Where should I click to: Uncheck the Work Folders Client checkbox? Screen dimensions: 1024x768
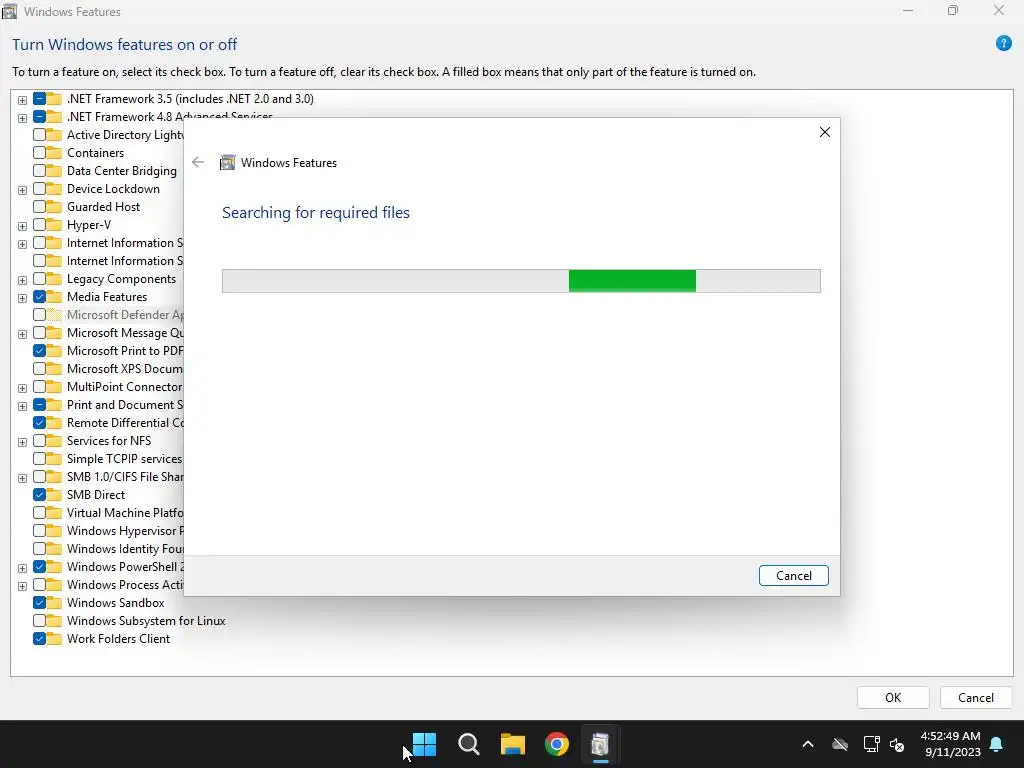[x=39, y=639]
